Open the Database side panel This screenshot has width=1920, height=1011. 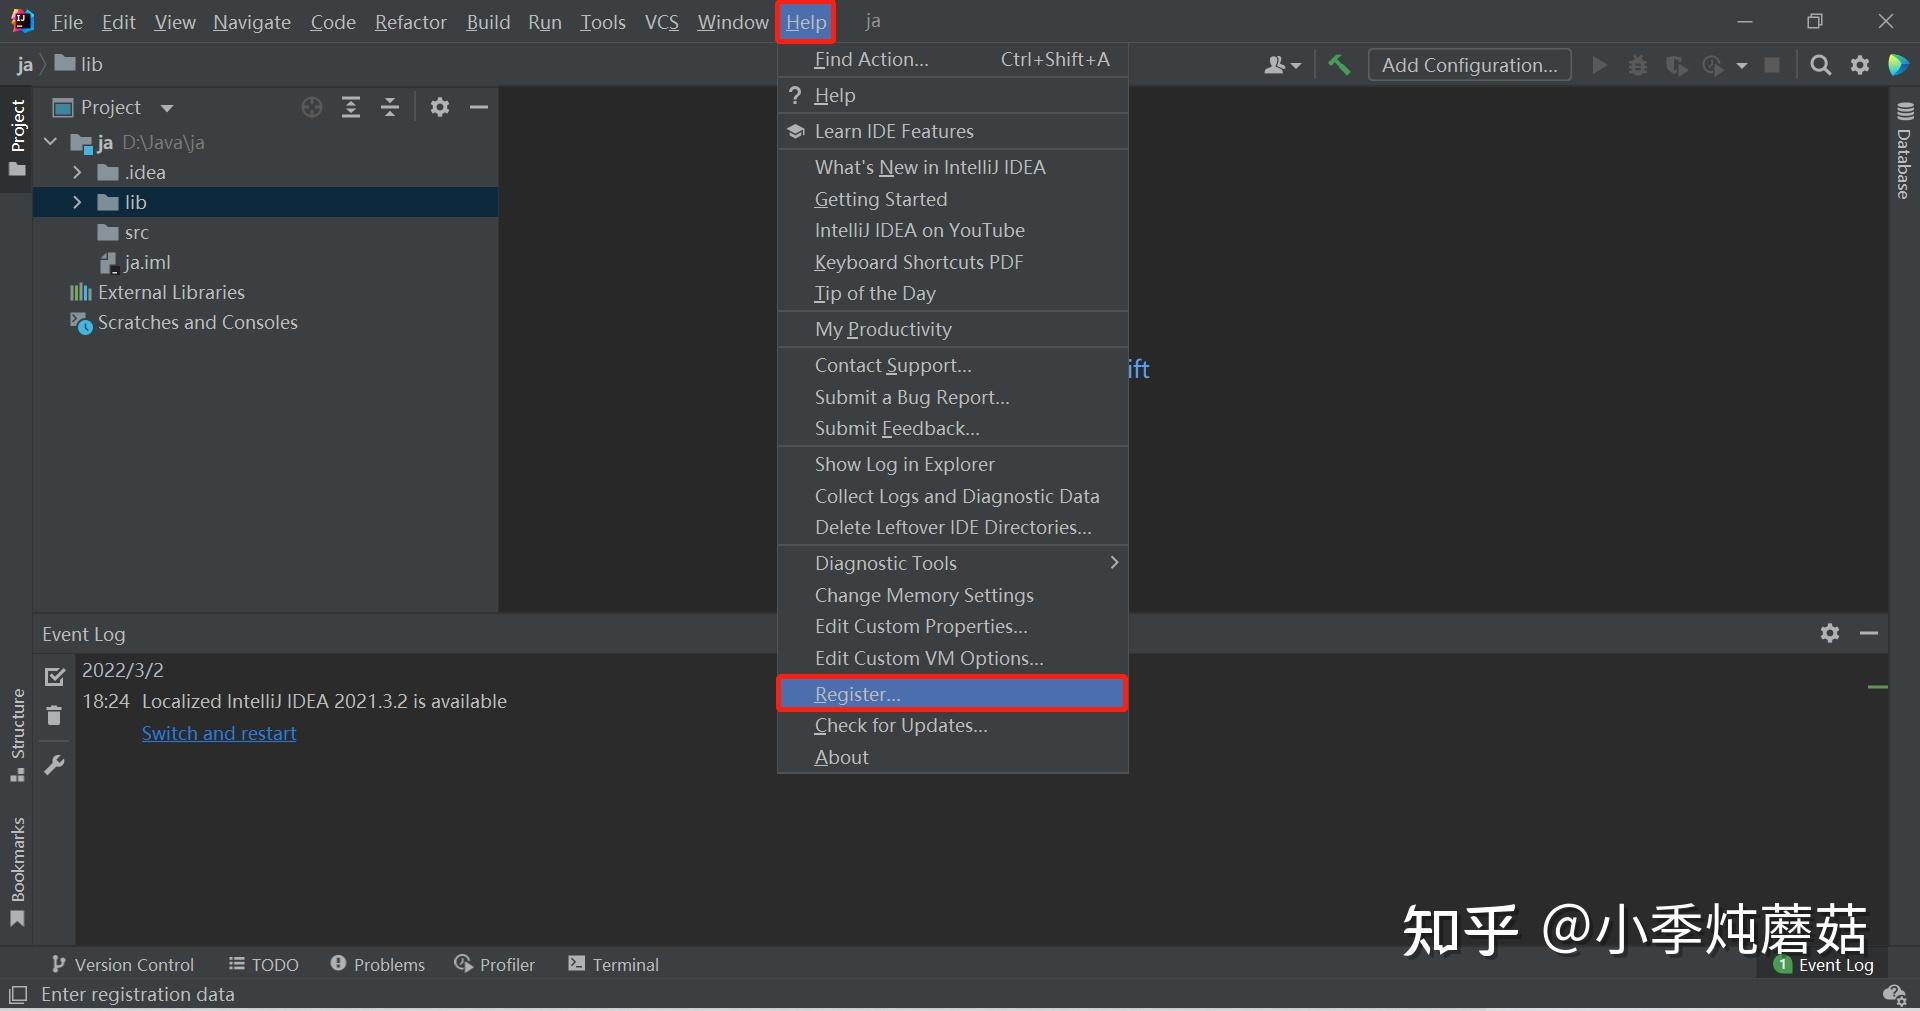[x=1904, y=150]
